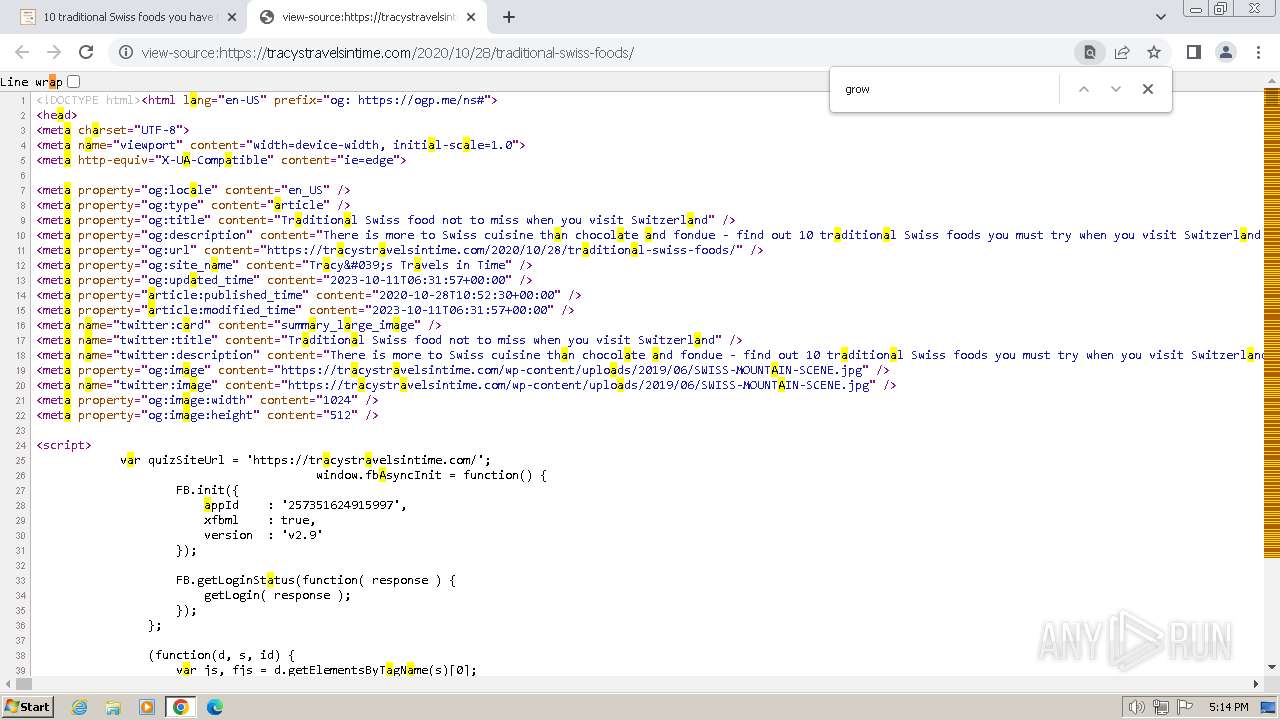Click 'var quizSiteUrl' on line 25
1280x720 pixels.
pyautogui.click(x=173, y=460)
